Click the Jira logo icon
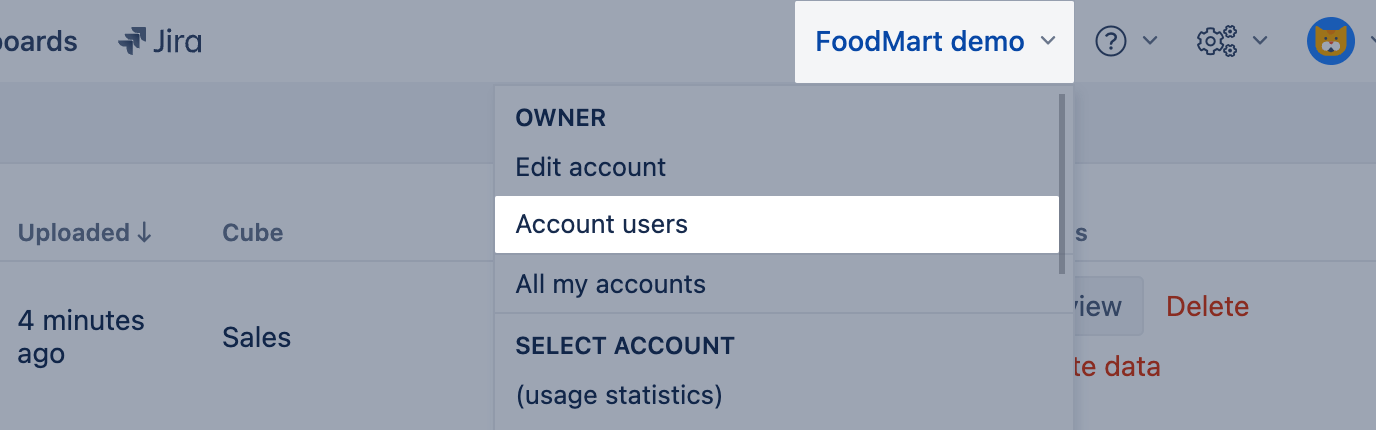Image resolution: width=1376 pixels, height=430 pixels. 132,42
